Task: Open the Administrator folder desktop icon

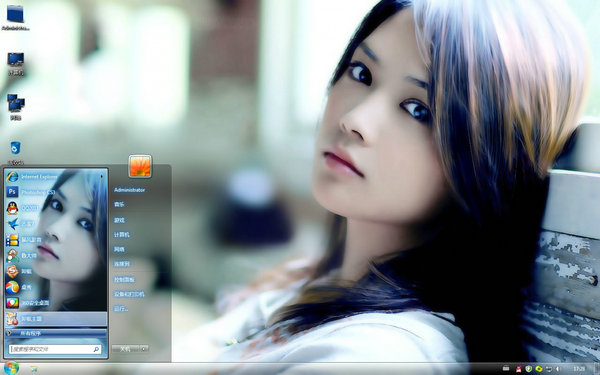Action: point(15,17)
